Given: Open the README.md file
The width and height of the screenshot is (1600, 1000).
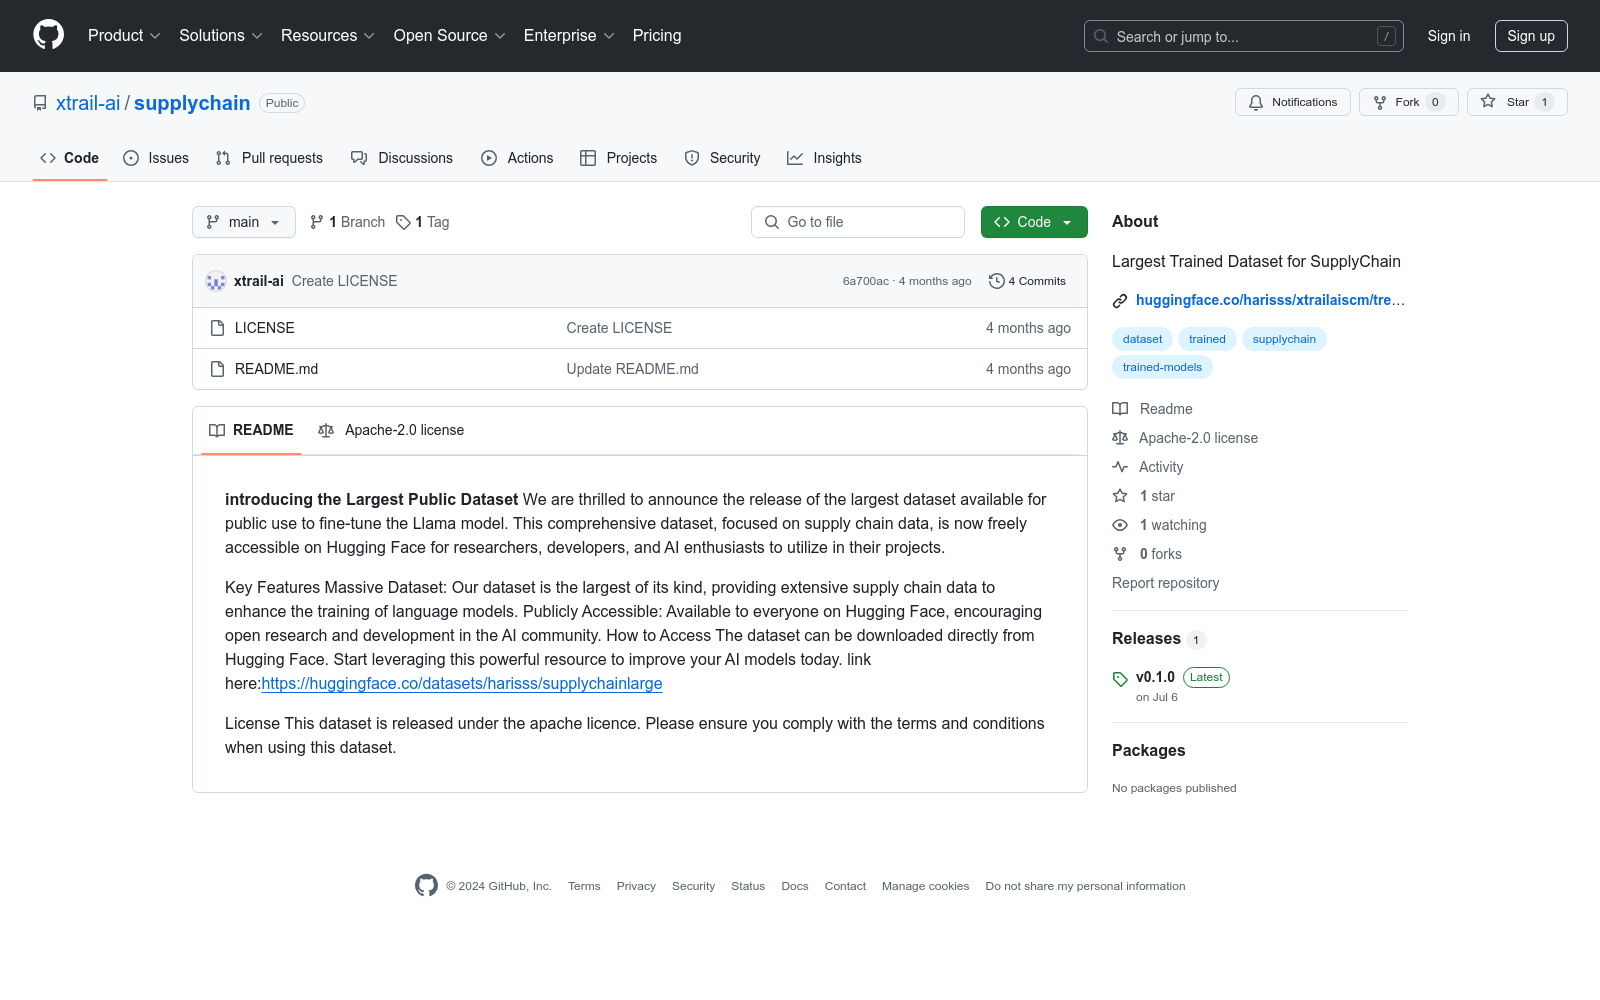Looking at the screenshot, I should click(276, 369).
